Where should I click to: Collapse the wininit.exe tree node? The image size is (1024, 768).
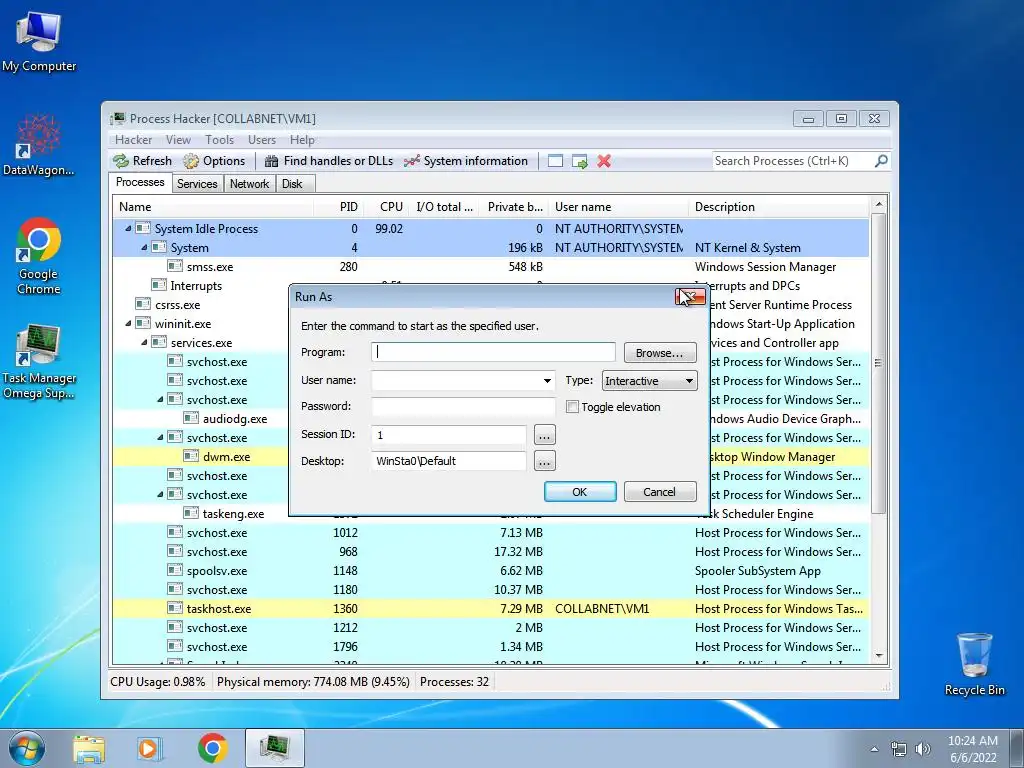128,323
